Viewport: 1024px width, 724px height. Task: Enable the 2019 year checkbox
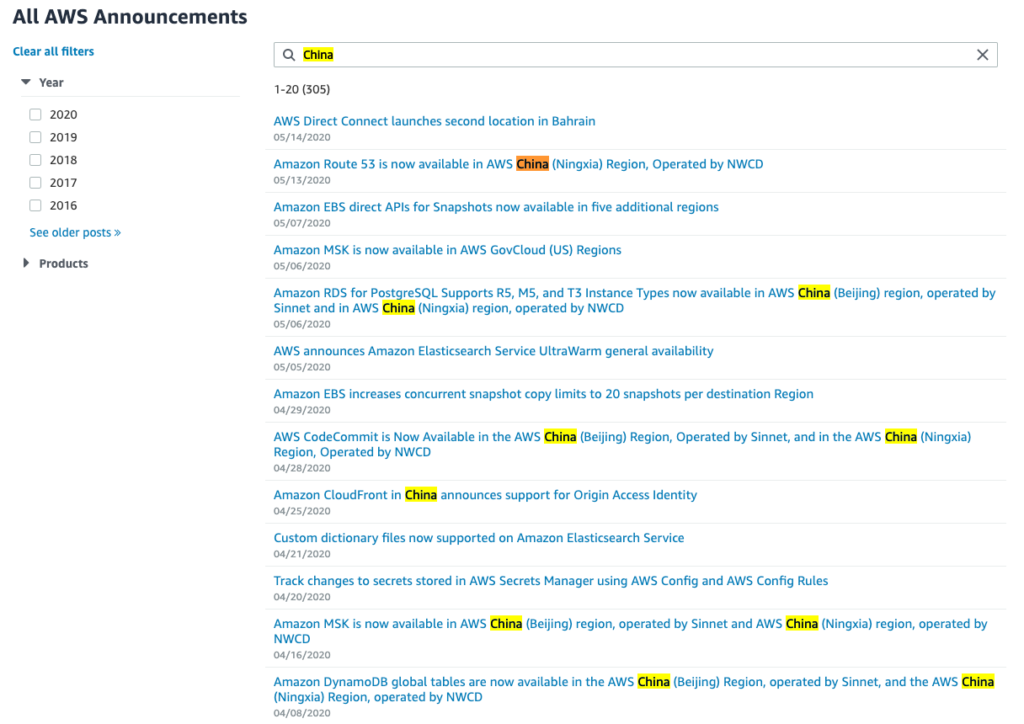(36, 137)
